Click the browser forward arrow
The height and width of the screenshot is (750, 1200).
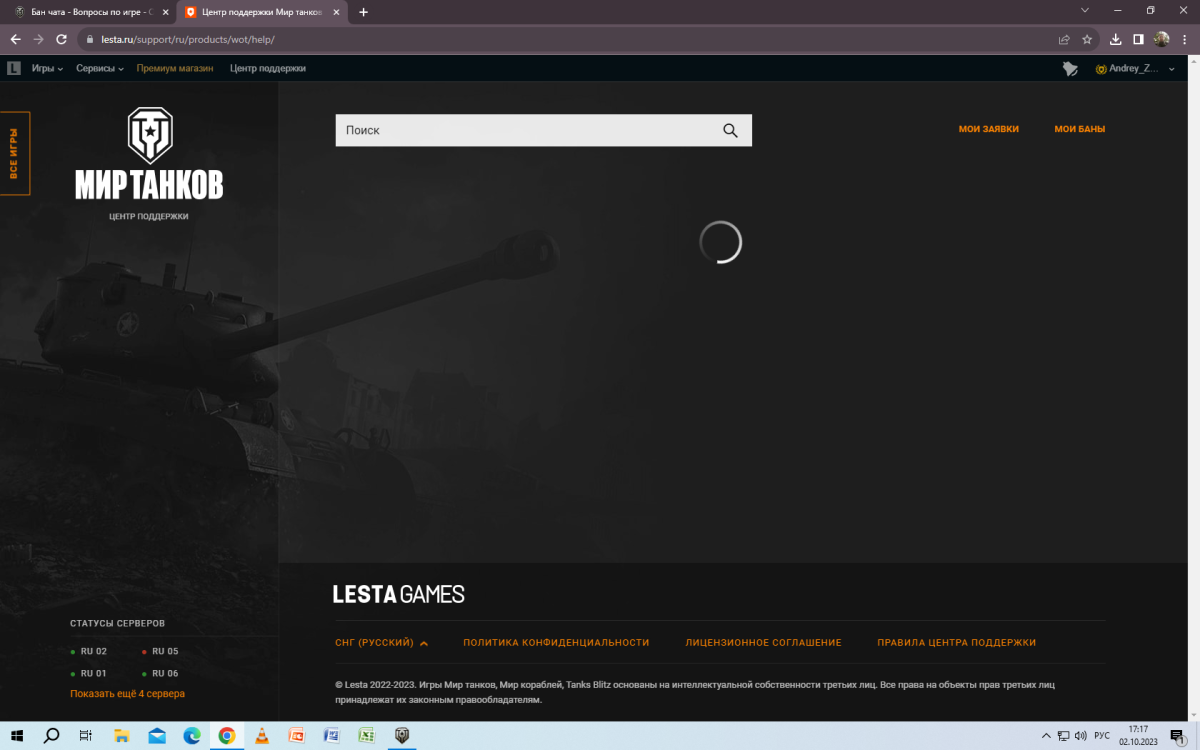point(38,40)
